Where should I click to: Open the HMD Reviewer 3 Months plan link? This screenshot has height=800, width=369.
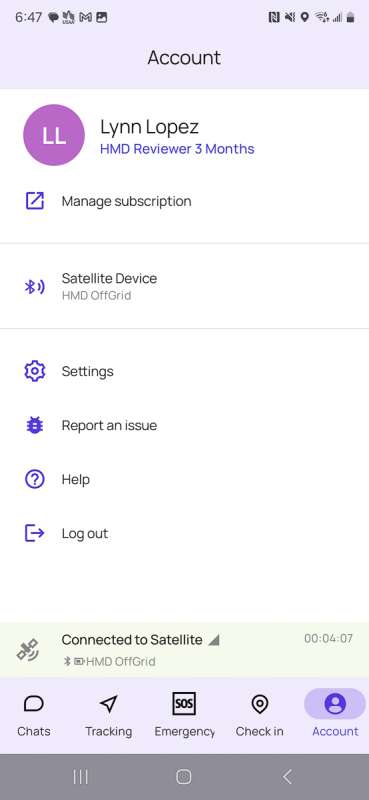tap(177, 149)
